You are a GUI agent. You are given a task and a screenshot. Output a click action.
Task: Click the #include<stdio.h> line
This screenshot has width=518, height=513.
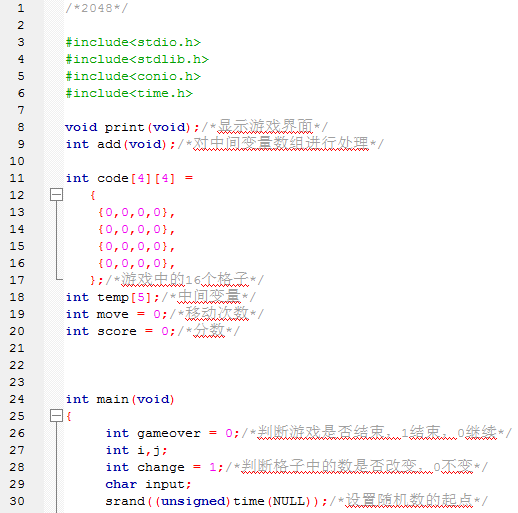coord(133,42)
